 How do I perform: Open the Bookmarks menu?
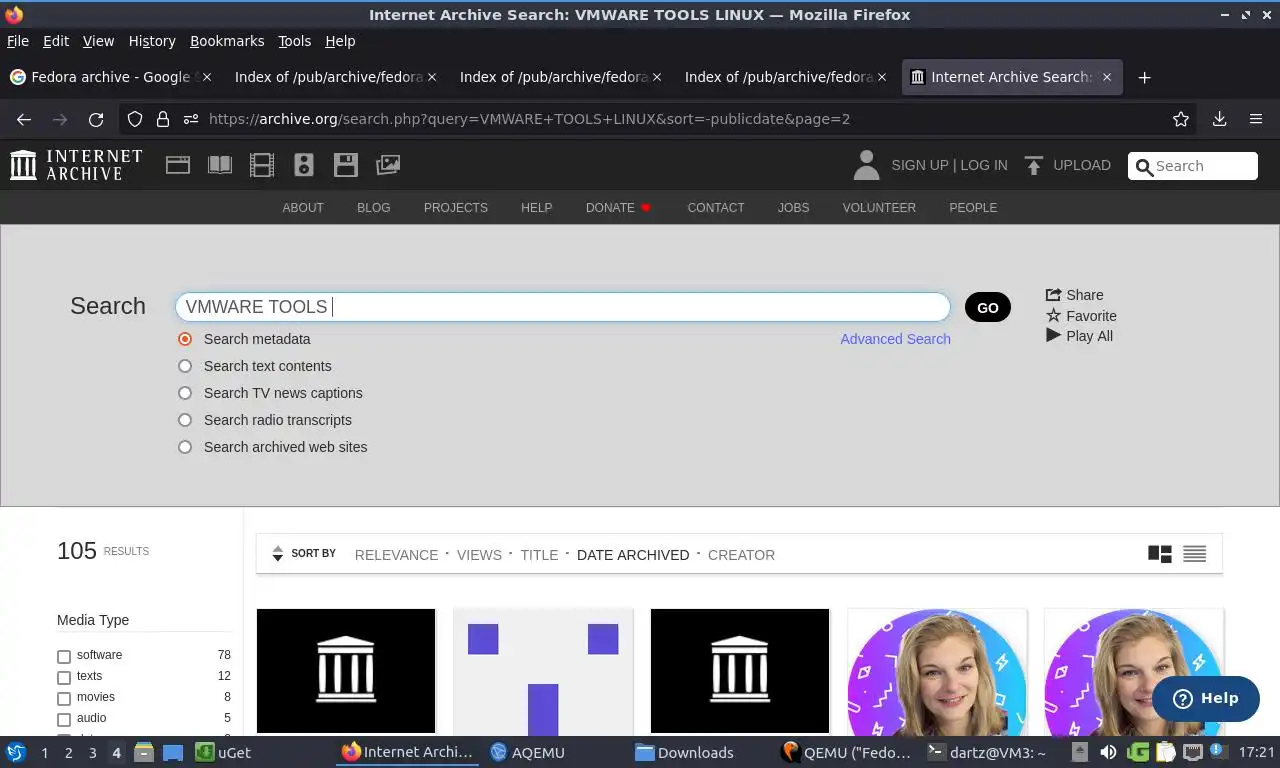point(227,41)
